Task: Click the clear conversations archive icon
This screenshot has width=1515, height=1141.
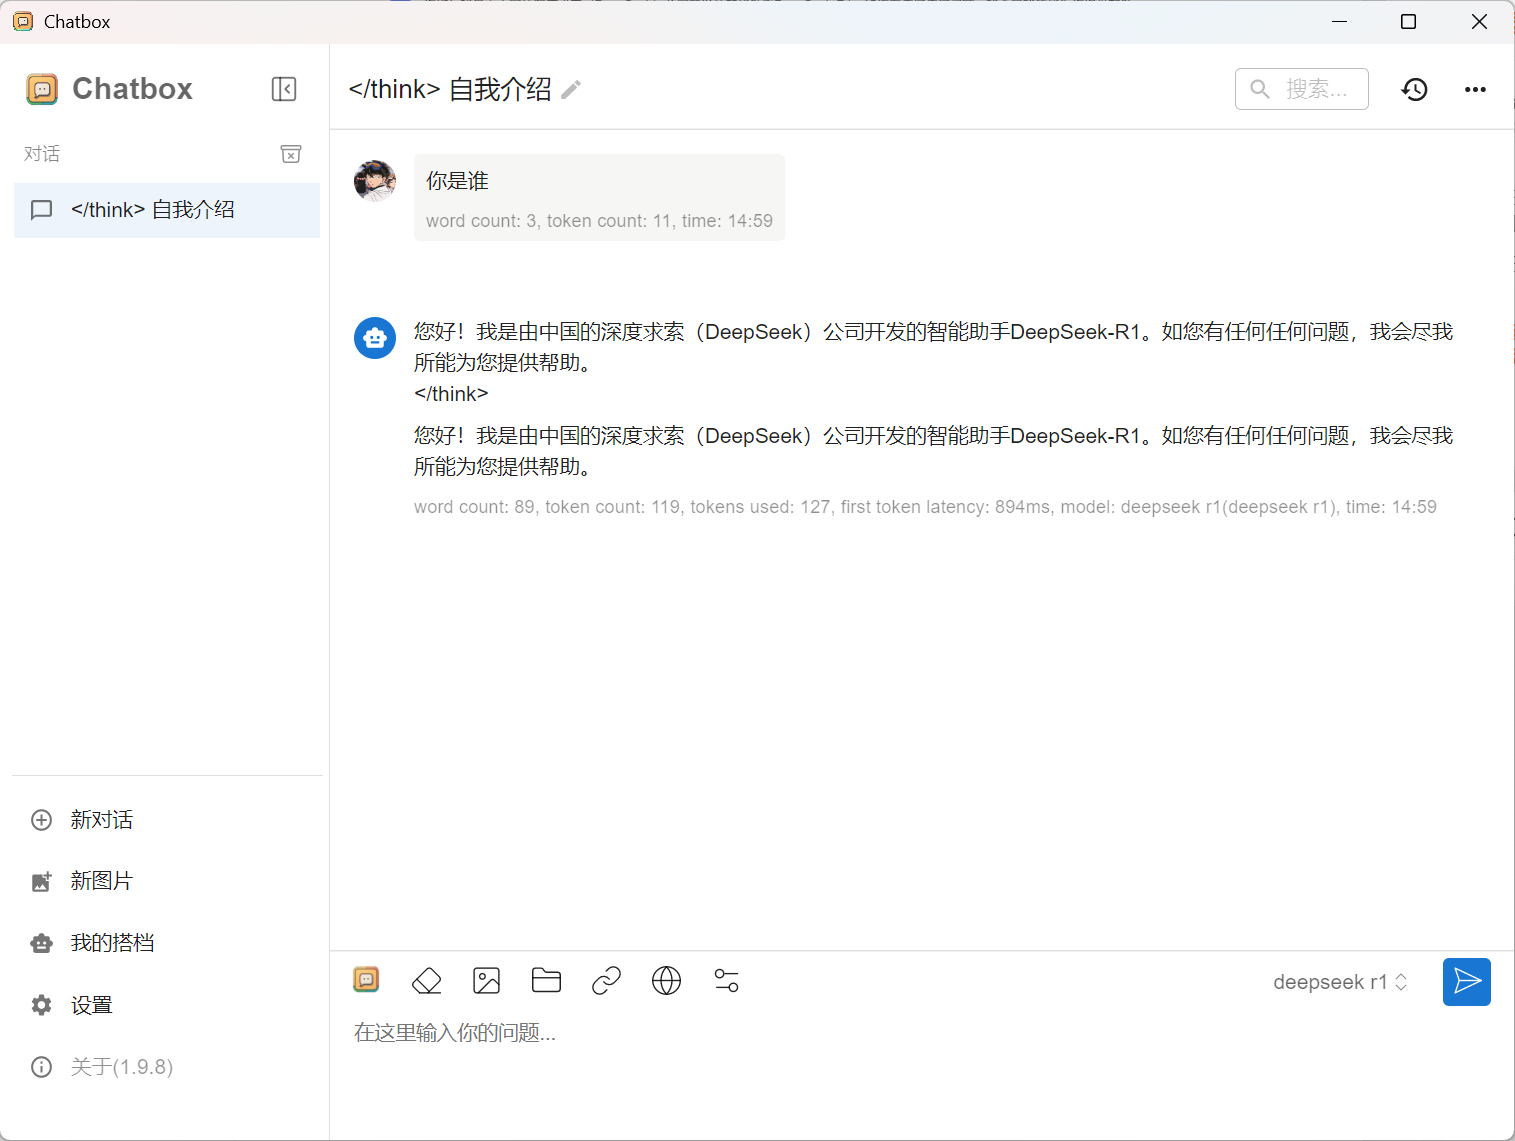Action: [291, 154]
